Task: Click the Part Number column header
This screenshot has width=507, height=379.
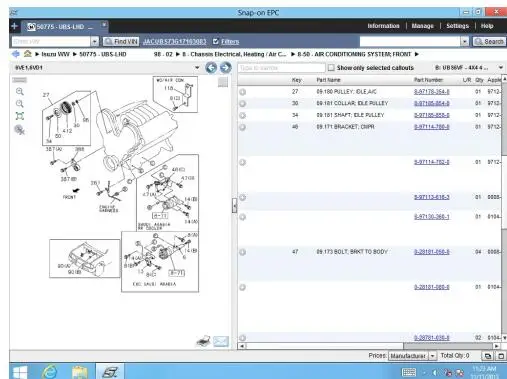Action: 428,80
